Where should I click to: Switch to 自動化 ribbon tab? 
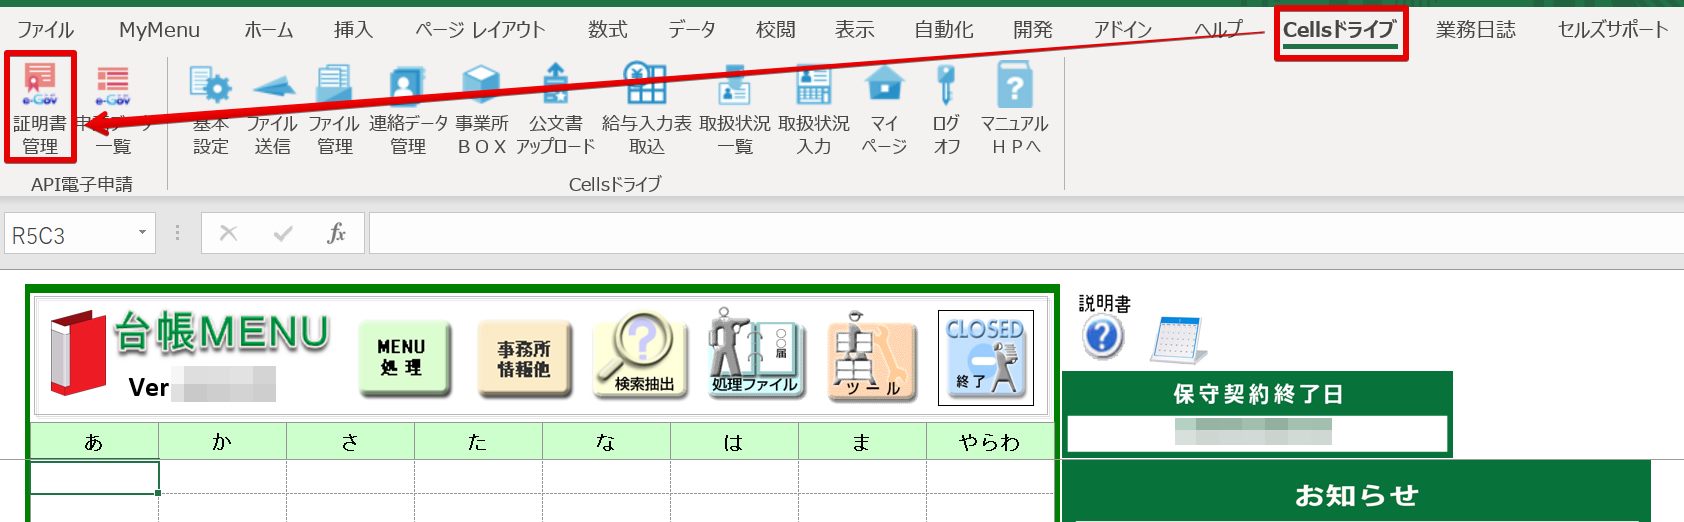point(943,30)
